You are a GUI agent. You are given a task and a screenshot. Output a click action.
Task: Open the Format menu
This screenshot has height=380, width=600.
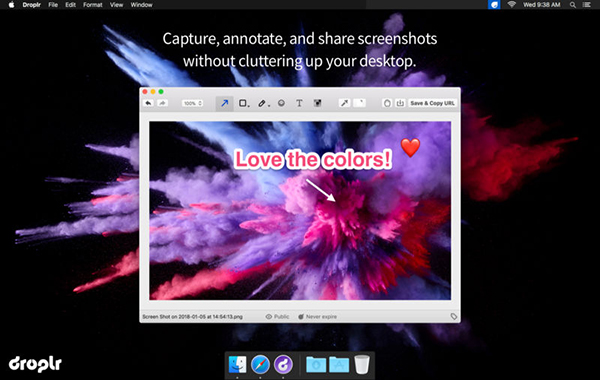(x=93, y=5)
